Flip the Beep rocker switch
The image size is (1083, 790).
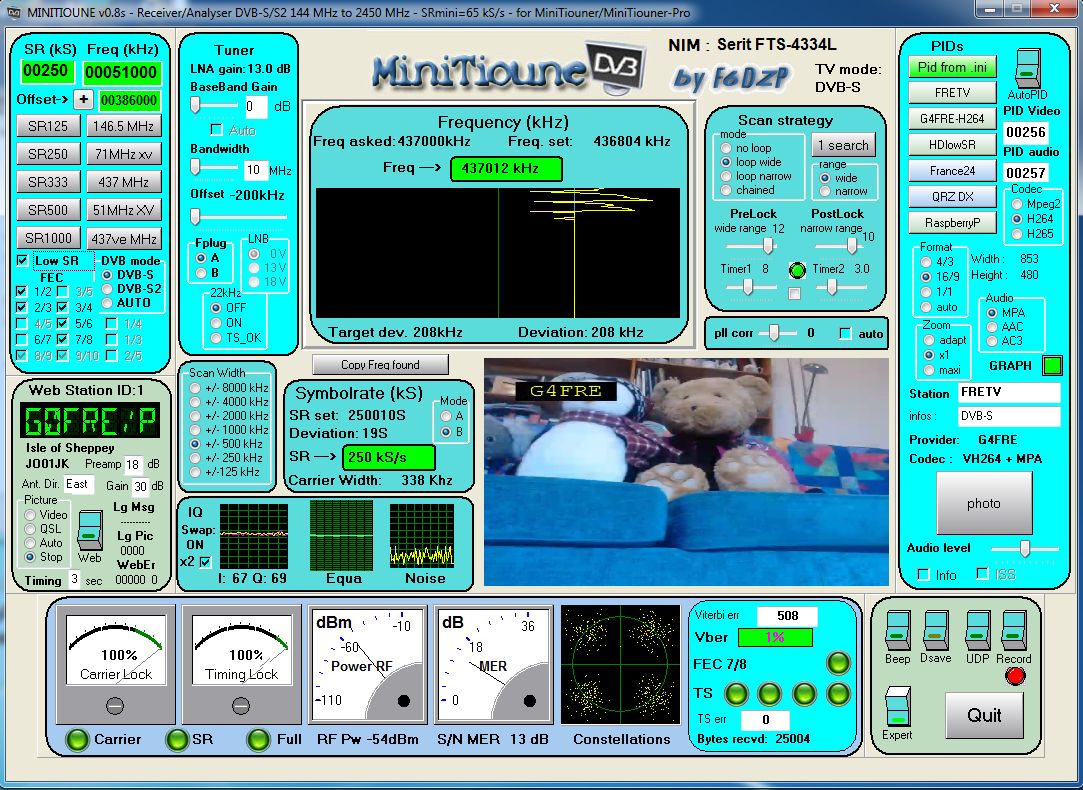tap(898, 630)
